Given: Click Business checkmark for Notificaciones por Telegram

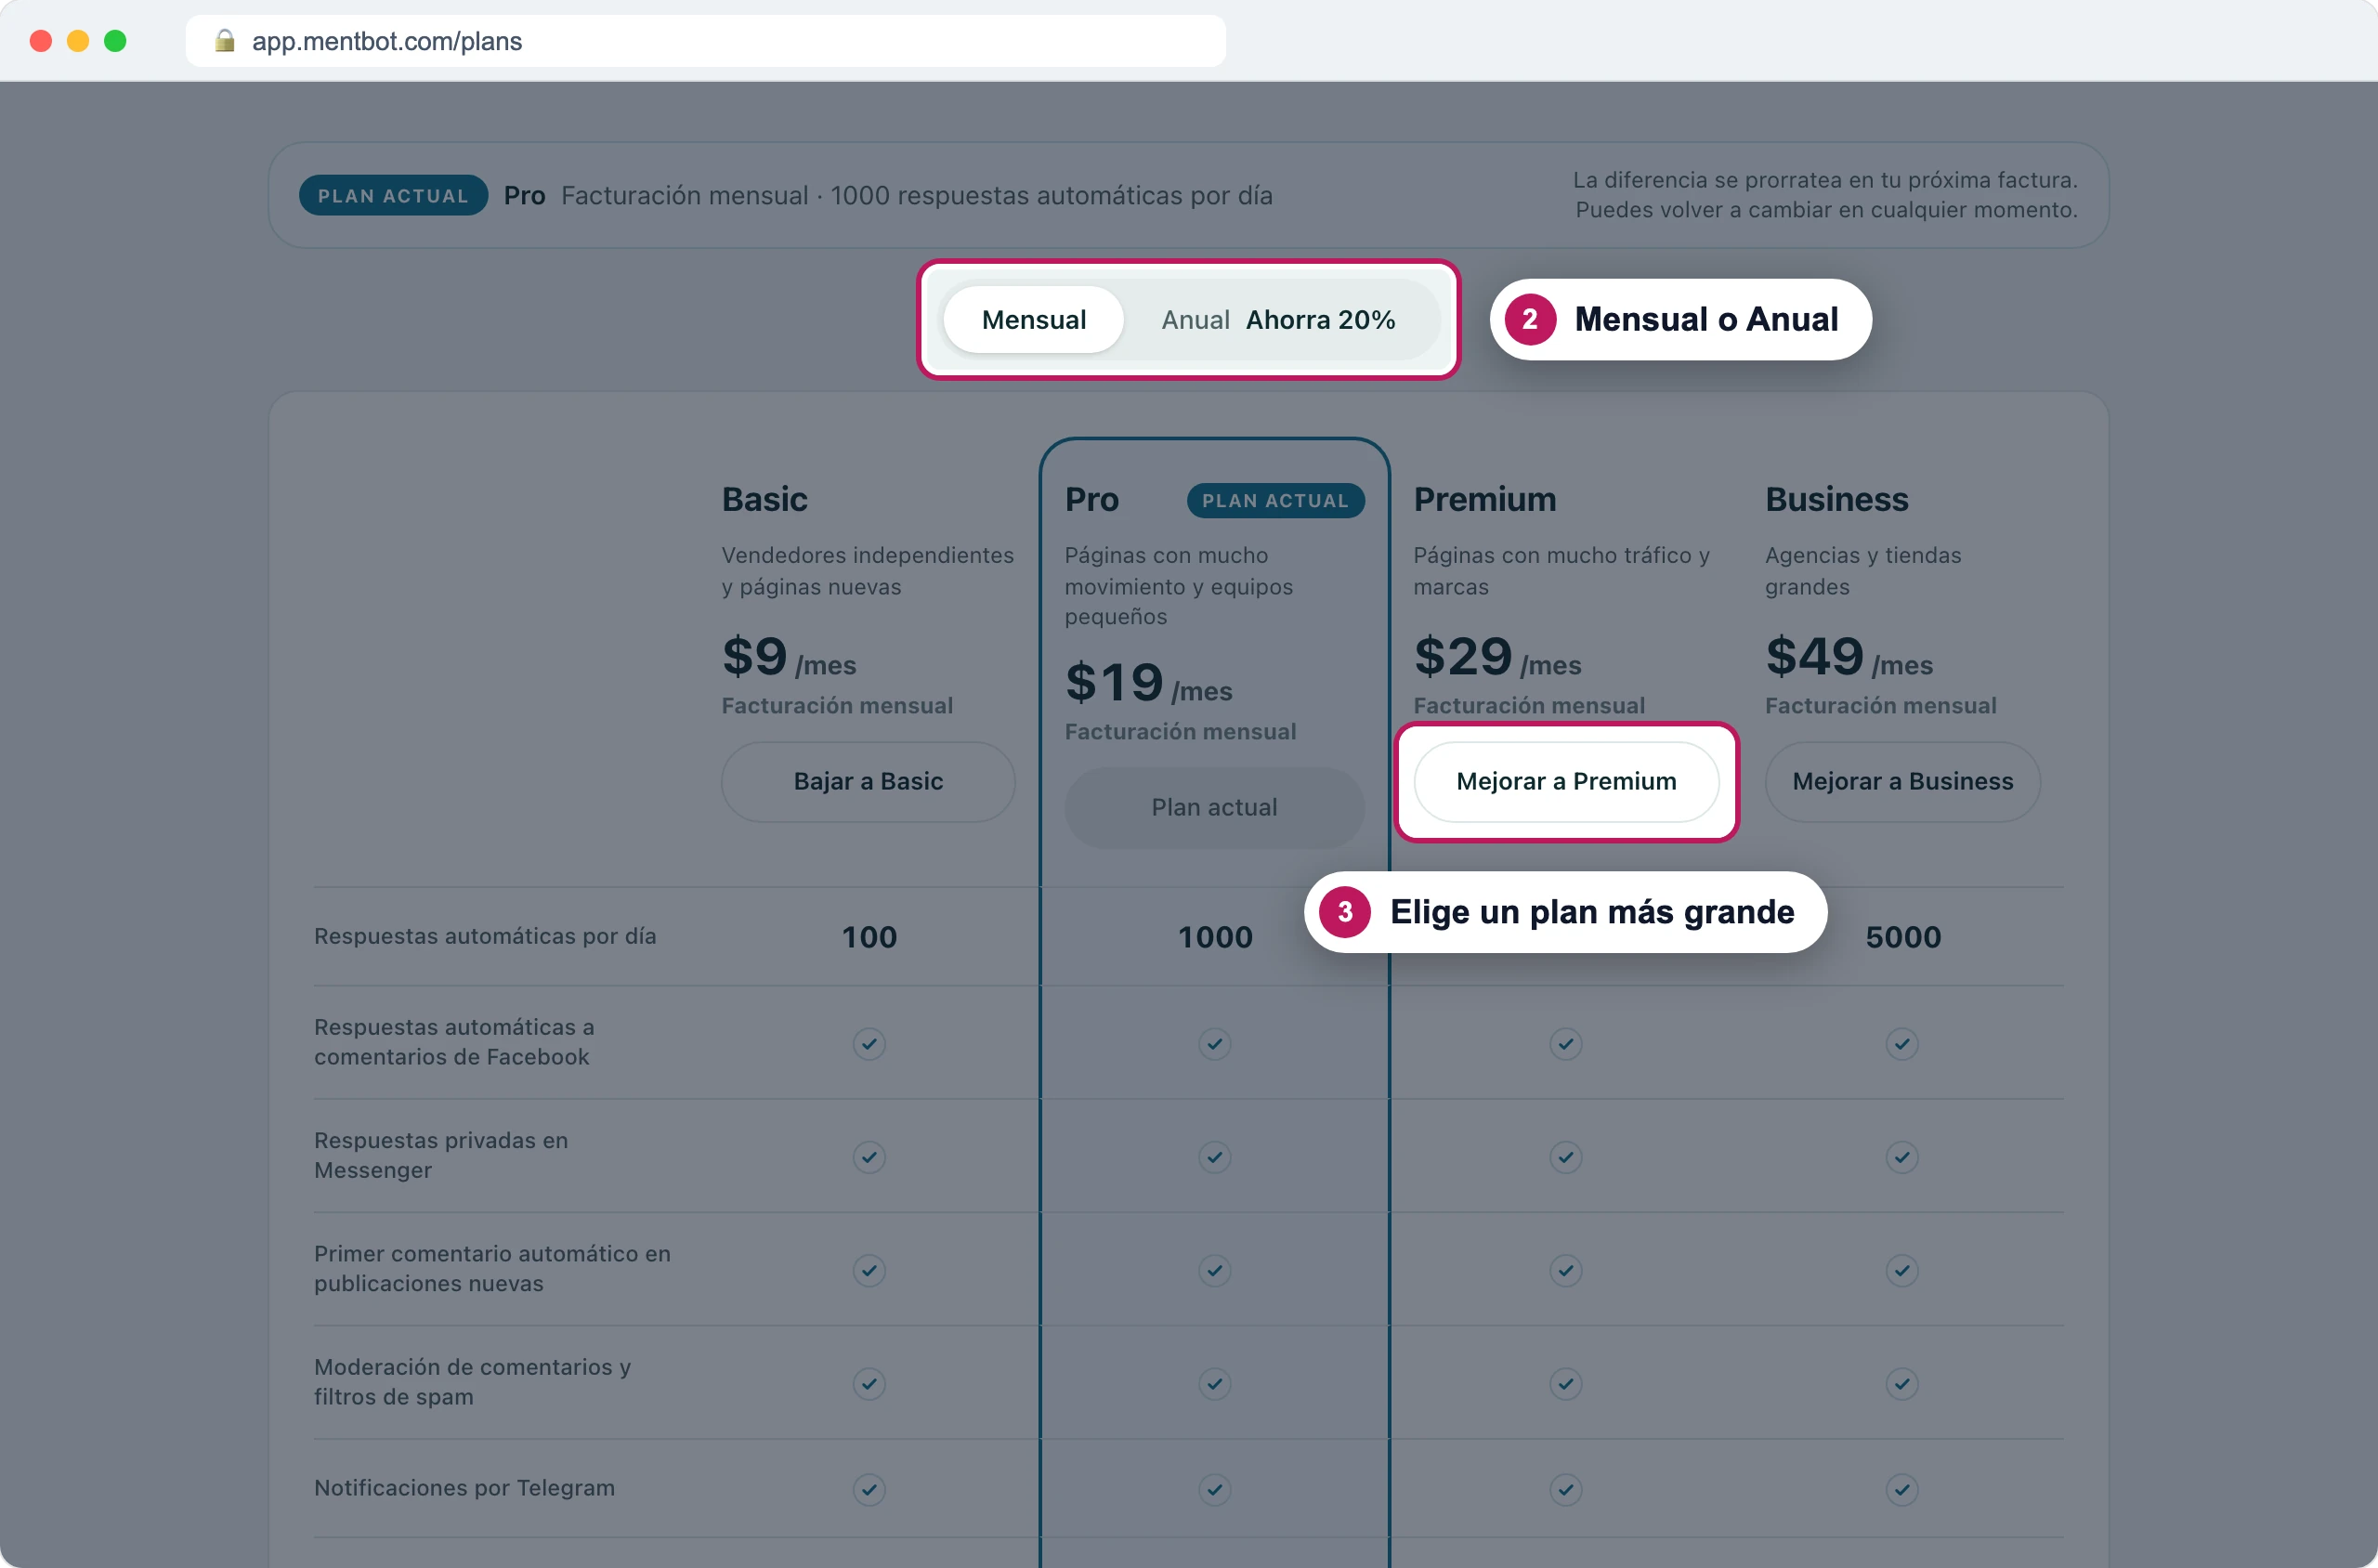Looking at the screenshot, I should tap(1902, 1490).
